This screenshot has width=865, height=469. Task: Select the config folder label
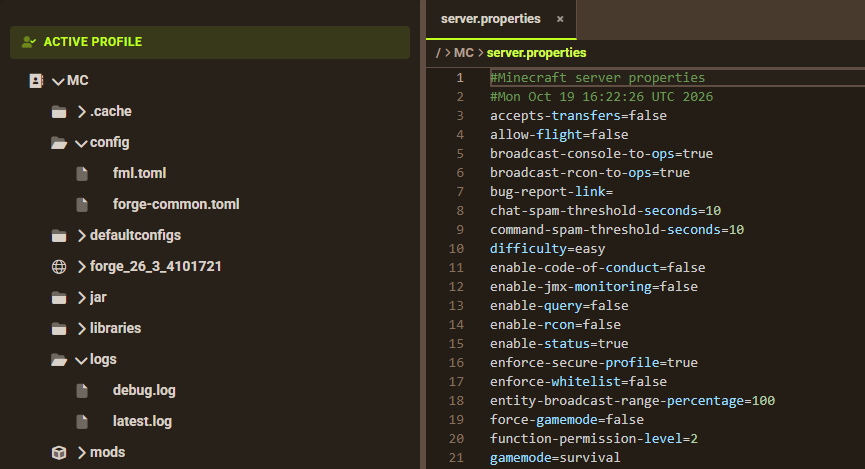(109, 142)
